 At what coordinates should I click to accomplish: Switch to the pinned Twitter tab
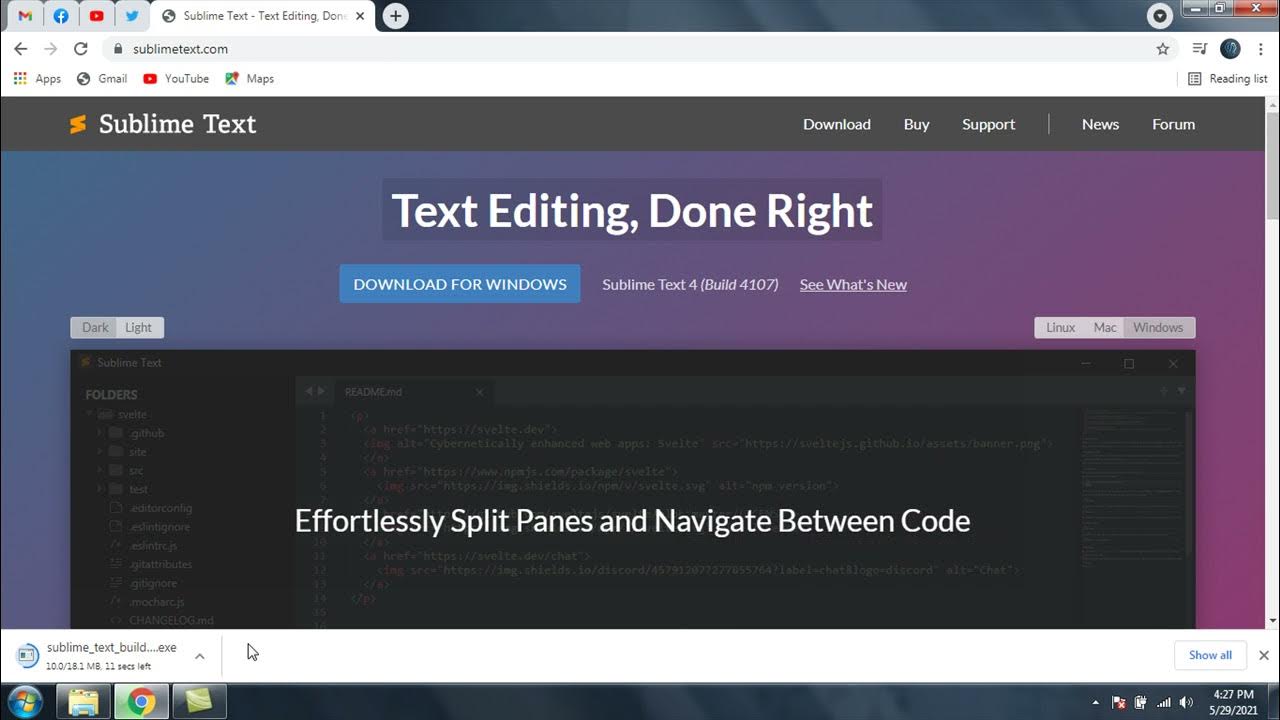coord(133,16)
